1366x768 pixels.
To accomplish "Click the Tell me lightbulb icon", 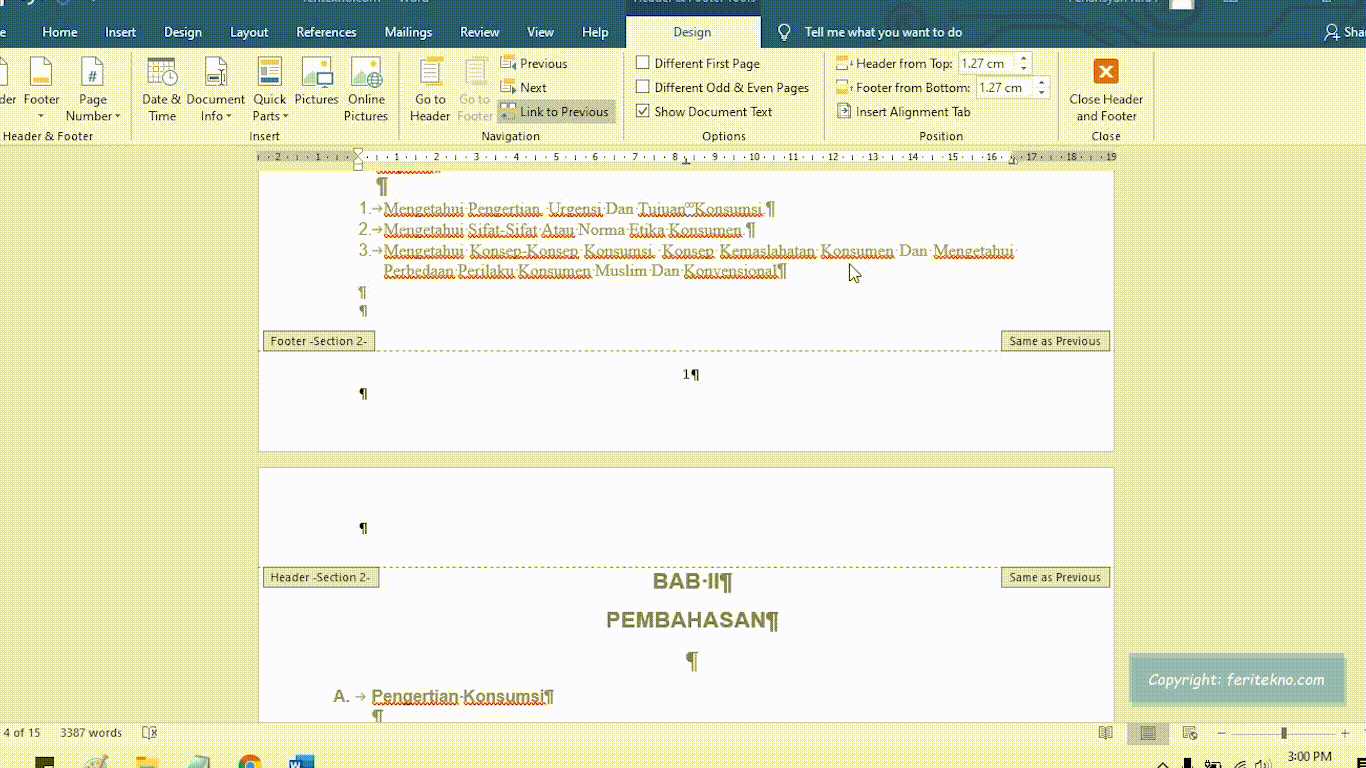I will [785, 32].
